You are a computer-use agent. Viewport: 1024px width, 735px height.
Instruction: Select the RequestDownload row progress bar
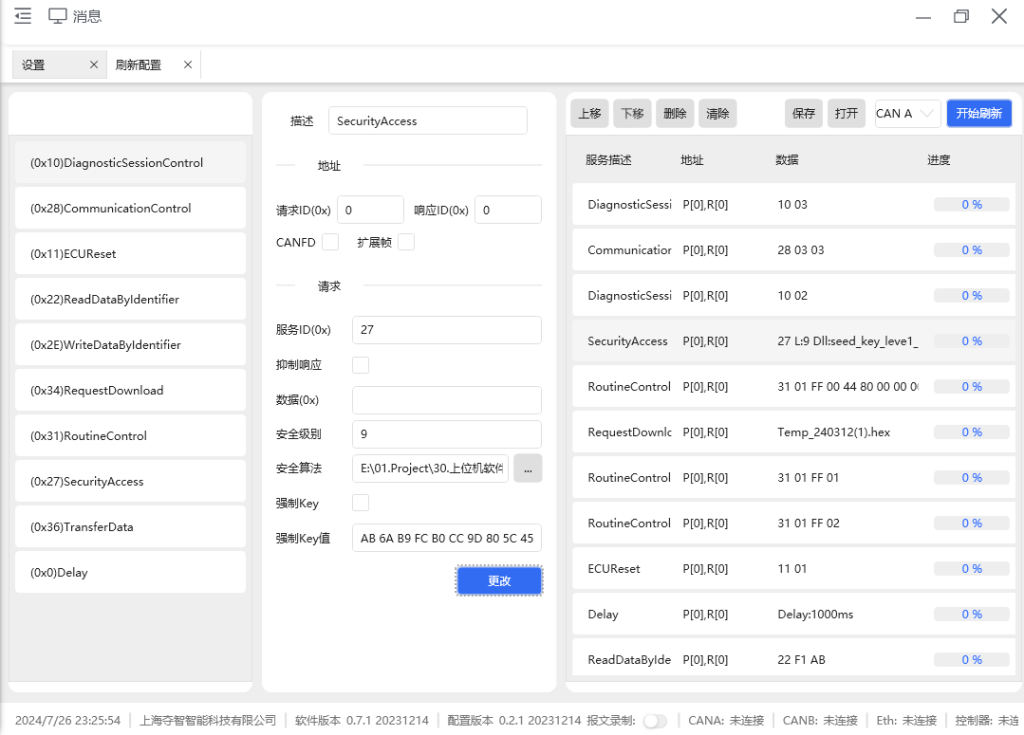(x=971, y=432)
